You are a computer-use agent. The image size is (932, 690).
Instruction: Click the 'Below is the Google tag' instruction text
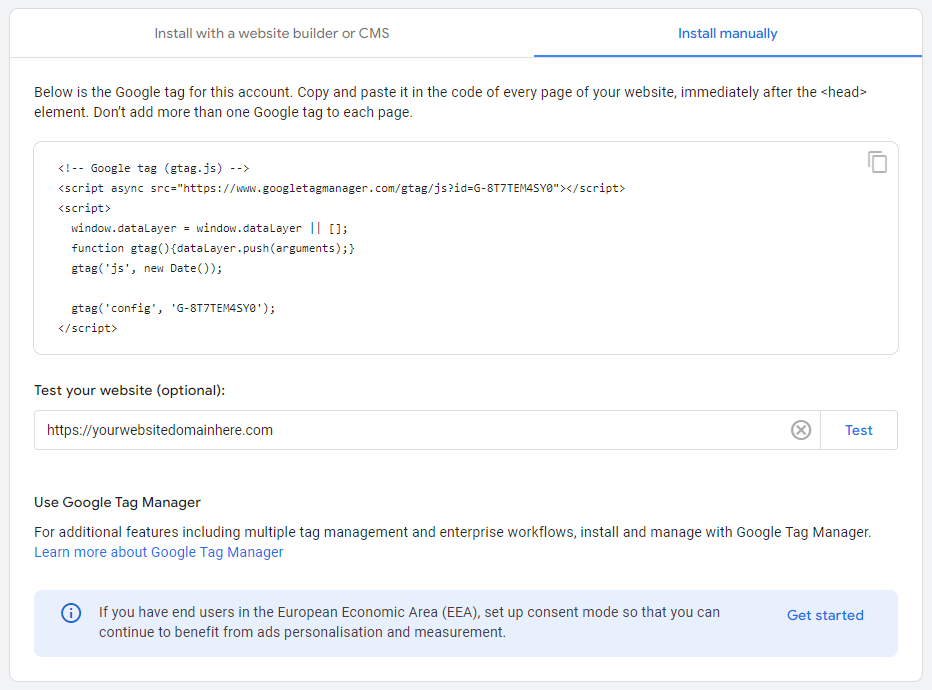(x=450, y=102)
